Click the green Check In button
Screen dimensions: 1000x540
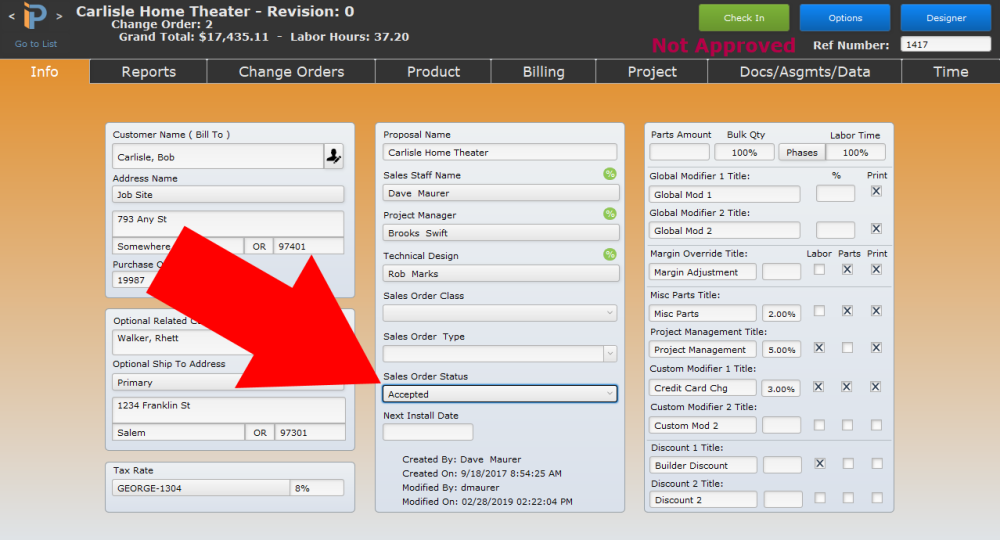click(744, 18)
